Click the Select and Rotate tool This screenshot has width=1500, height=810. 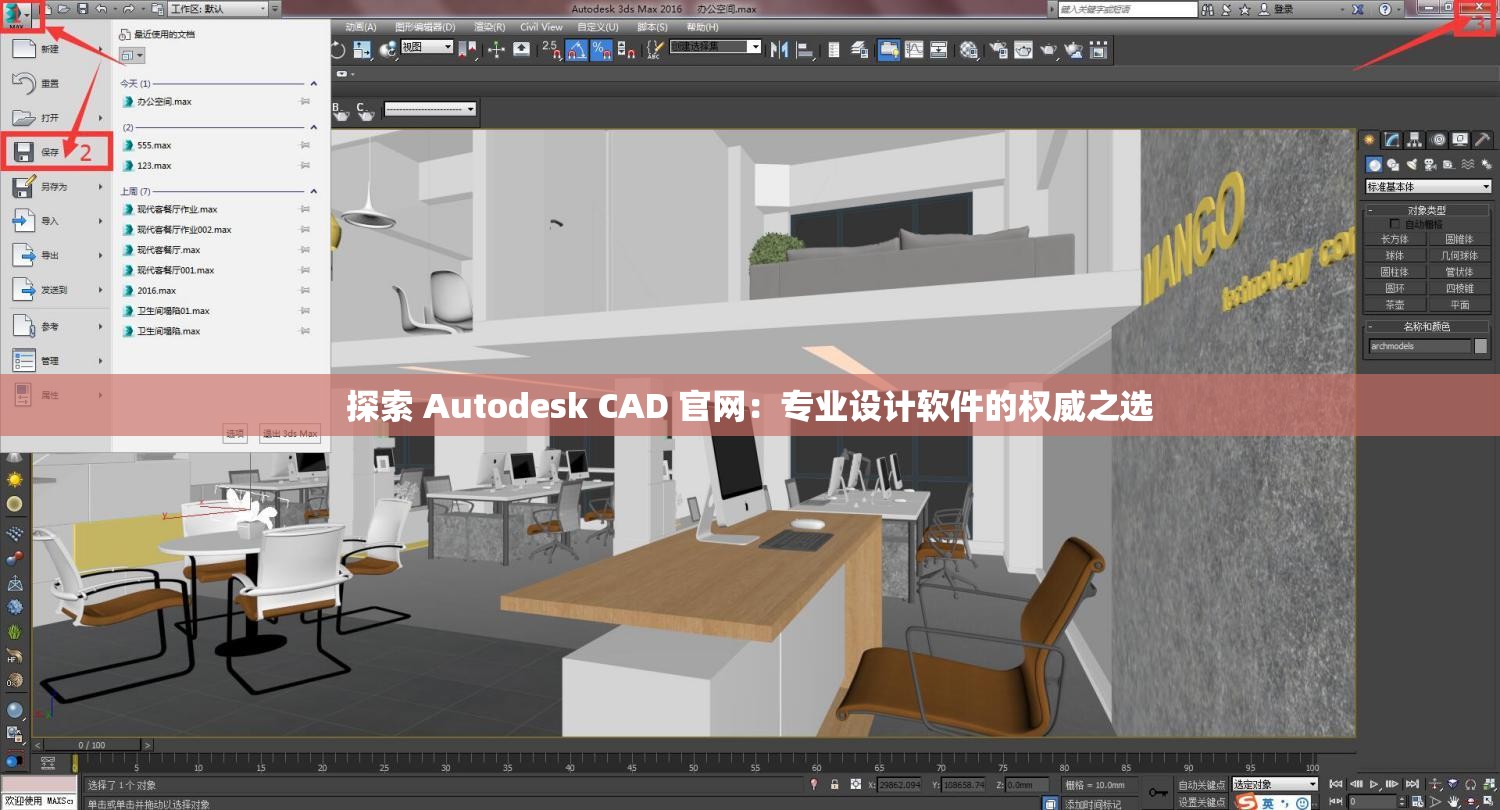point(338,48)
